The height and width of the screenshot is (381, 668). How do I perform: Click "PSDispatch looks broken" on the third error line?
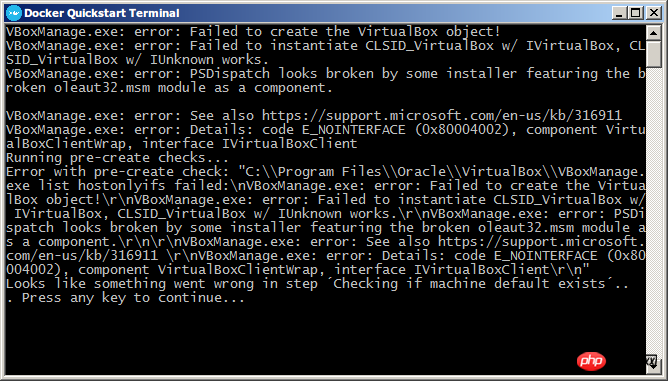pyautogui.click(x=253, y=74)
